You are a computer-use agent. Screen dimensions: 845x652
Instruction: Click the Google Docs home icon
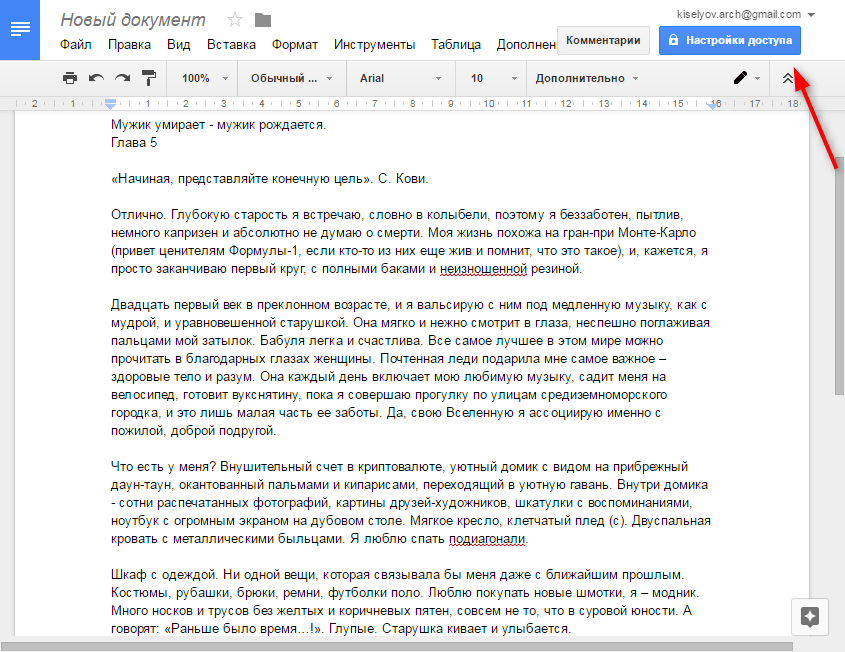pyautogui.click(x=21, y=29)
